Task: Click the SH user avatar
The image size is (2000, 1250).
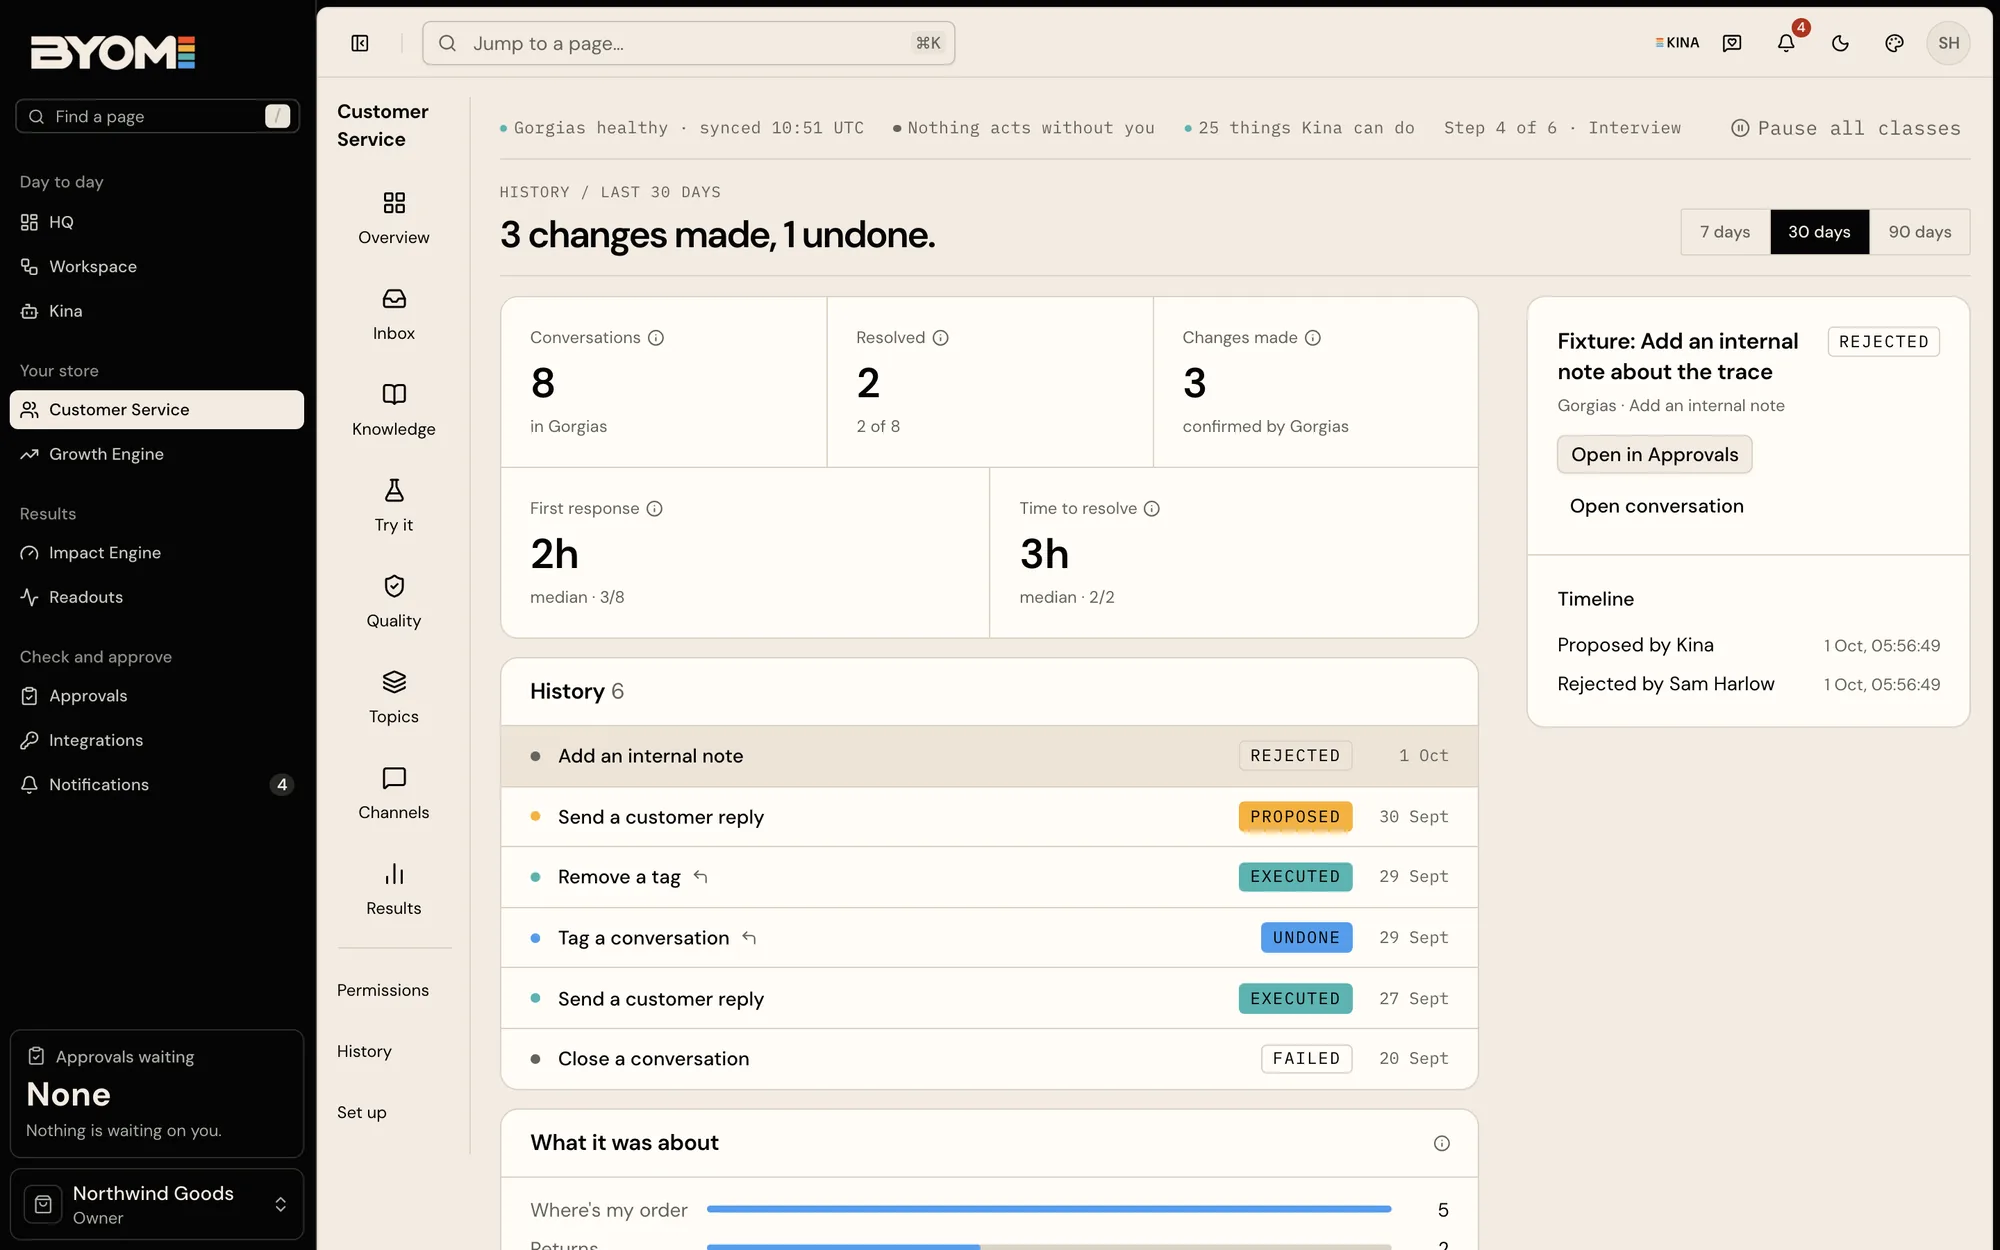Action: tap(1948, 43)
